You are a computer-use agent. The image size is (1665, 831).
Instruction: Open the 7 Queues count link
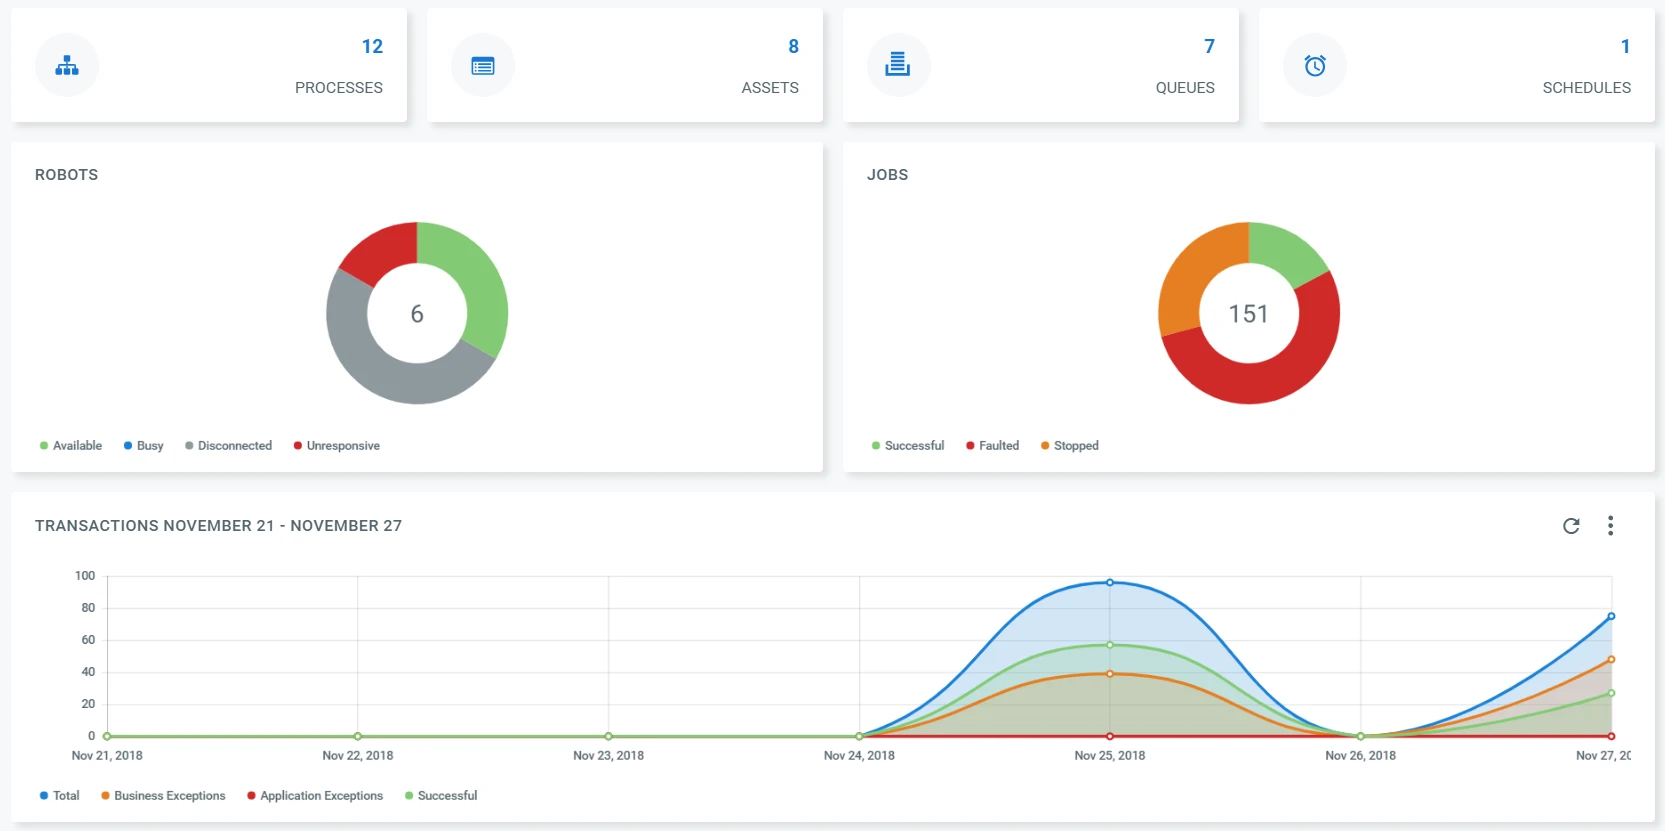click(x=1209, y=47)
